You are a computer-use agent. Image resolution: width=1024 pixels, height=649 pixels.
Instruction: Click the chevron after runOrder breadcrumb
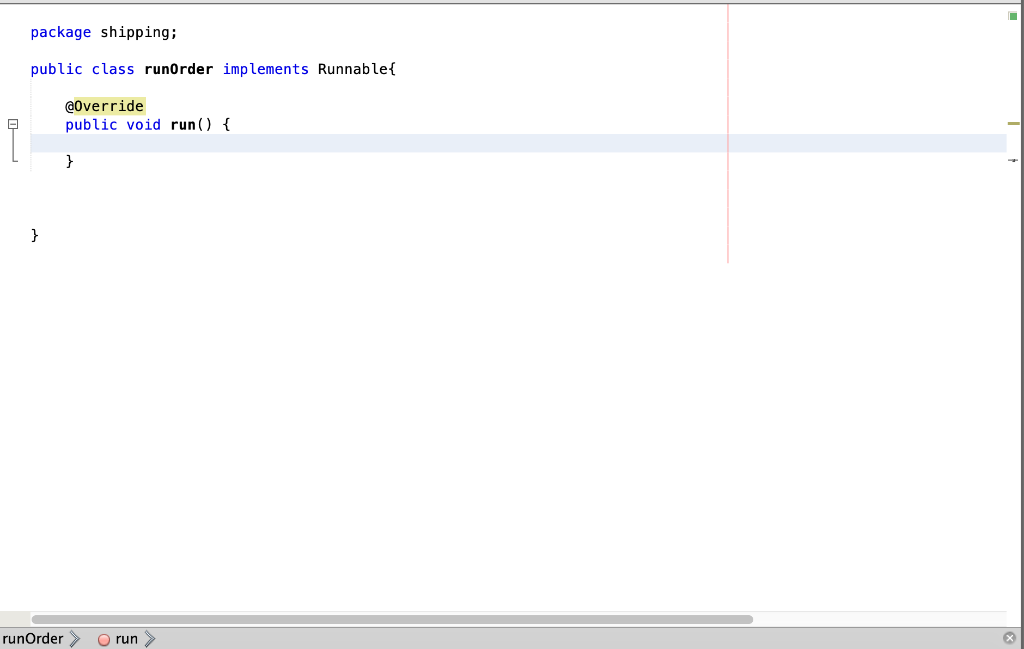point(75,639)
